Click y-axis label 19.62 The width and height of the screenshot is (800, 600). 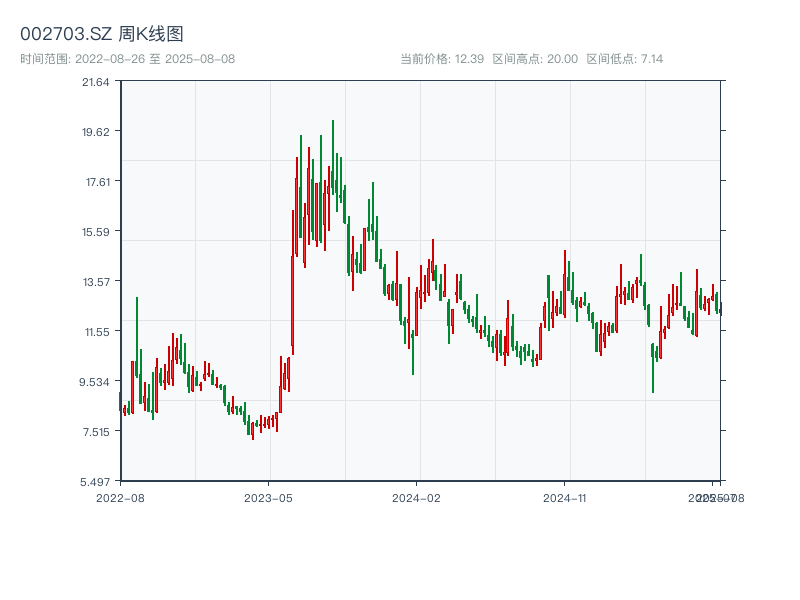96,132
